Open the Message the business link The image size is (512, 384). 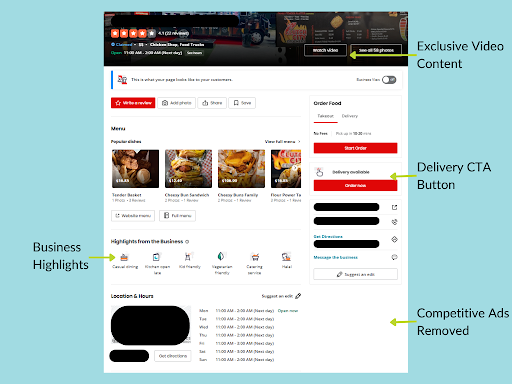(335, 257)
